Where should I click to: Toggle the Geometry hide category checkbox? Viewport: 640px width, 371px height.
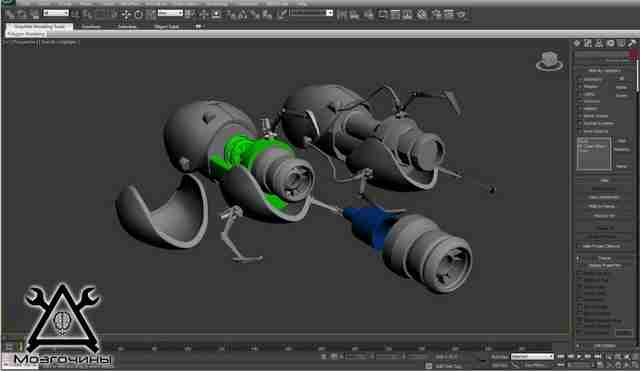(x=580, y=79)
